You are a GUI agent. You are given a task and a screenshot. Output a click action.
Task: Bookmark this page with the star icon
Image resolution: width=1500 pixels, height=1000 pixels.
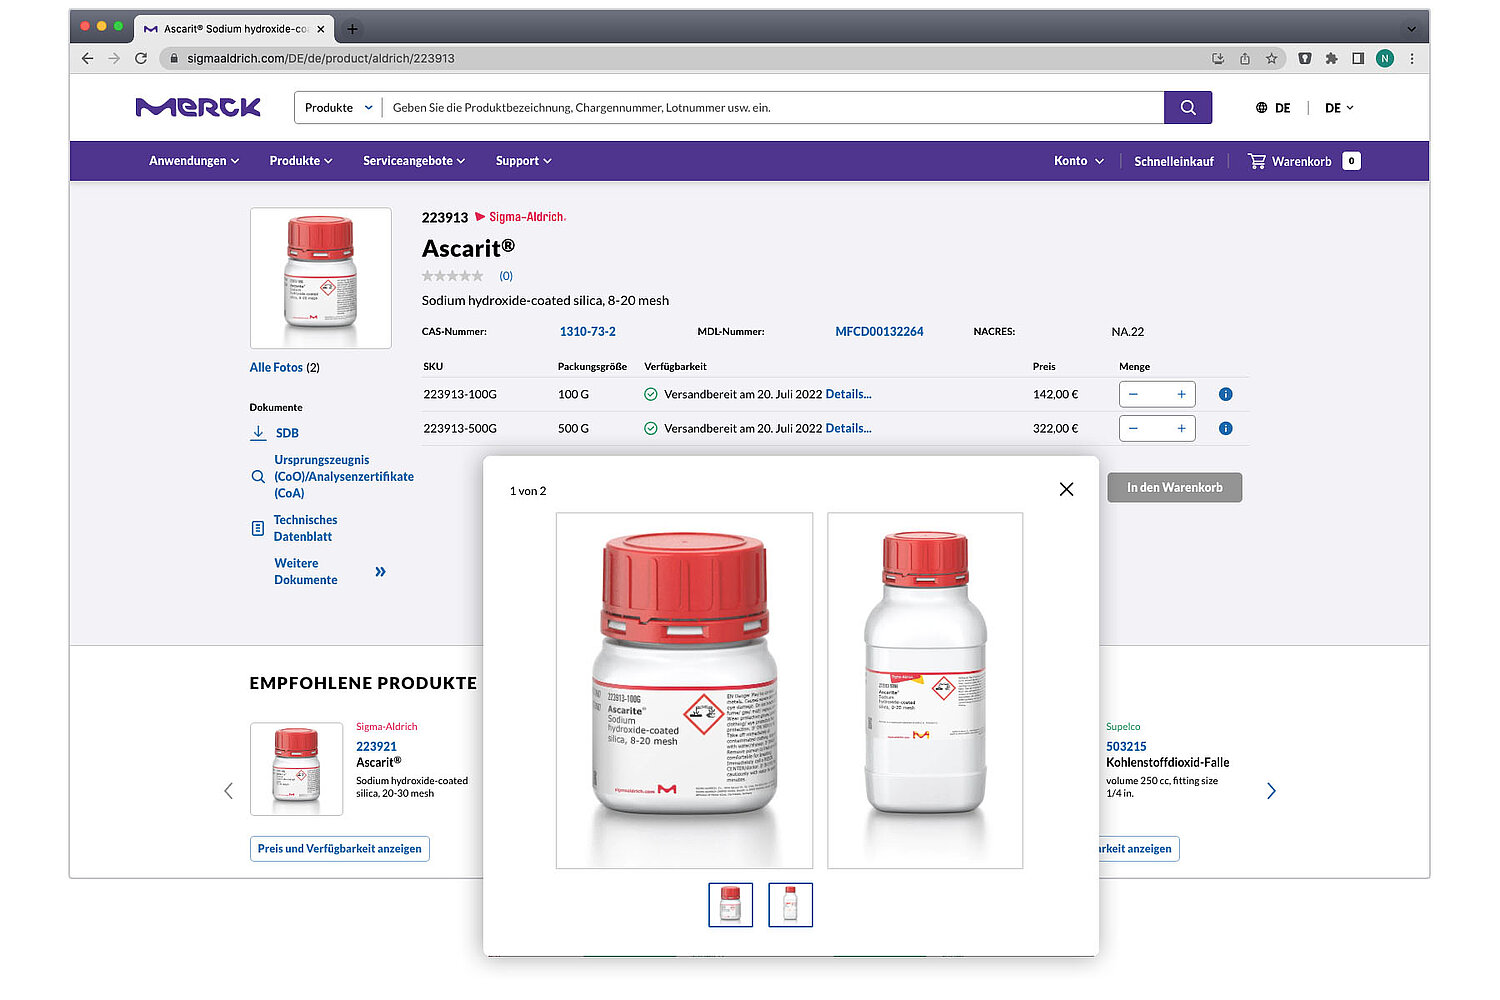tap(1272, 58)
